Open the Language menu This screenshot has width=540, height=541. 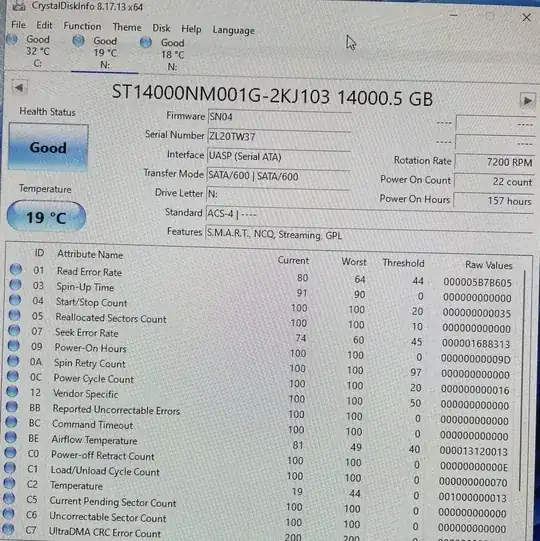click(x=234, y=30)
